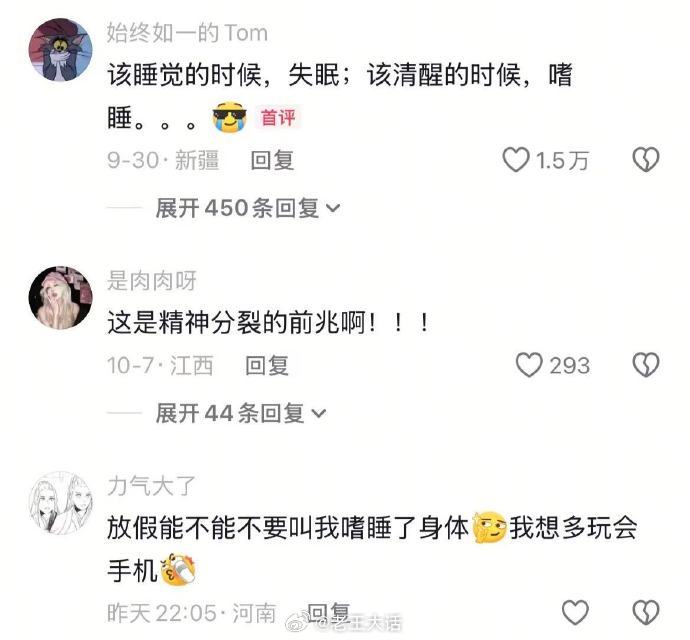Screen dimensions: 690x640
Task: Open username 力气大了
Action: pos(151,486)
